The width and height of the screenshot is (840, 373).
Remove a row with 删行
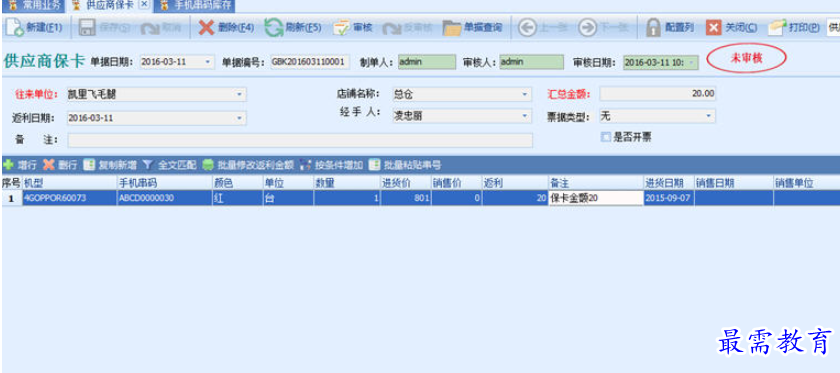tap(60, 165)
